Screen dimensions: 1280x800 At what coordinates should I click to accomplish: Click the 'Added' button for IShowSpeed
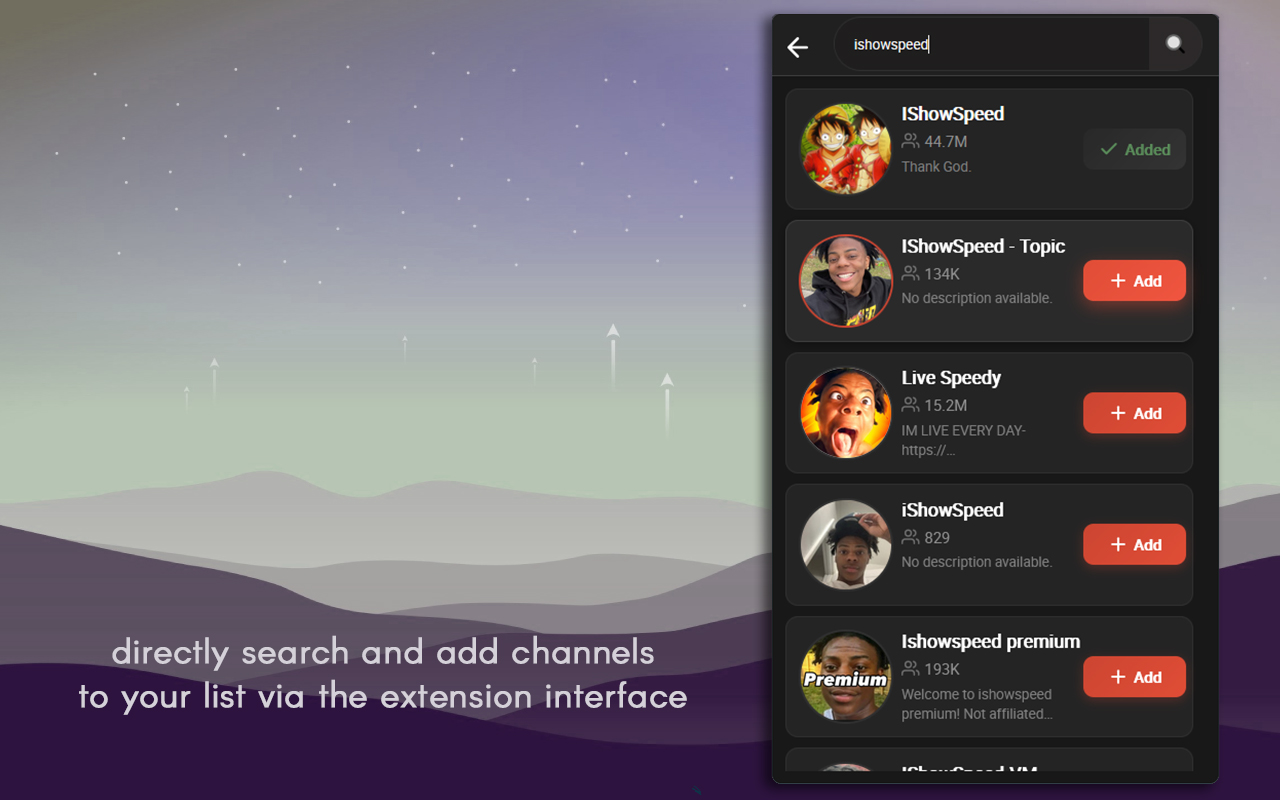coord(1135,150)
